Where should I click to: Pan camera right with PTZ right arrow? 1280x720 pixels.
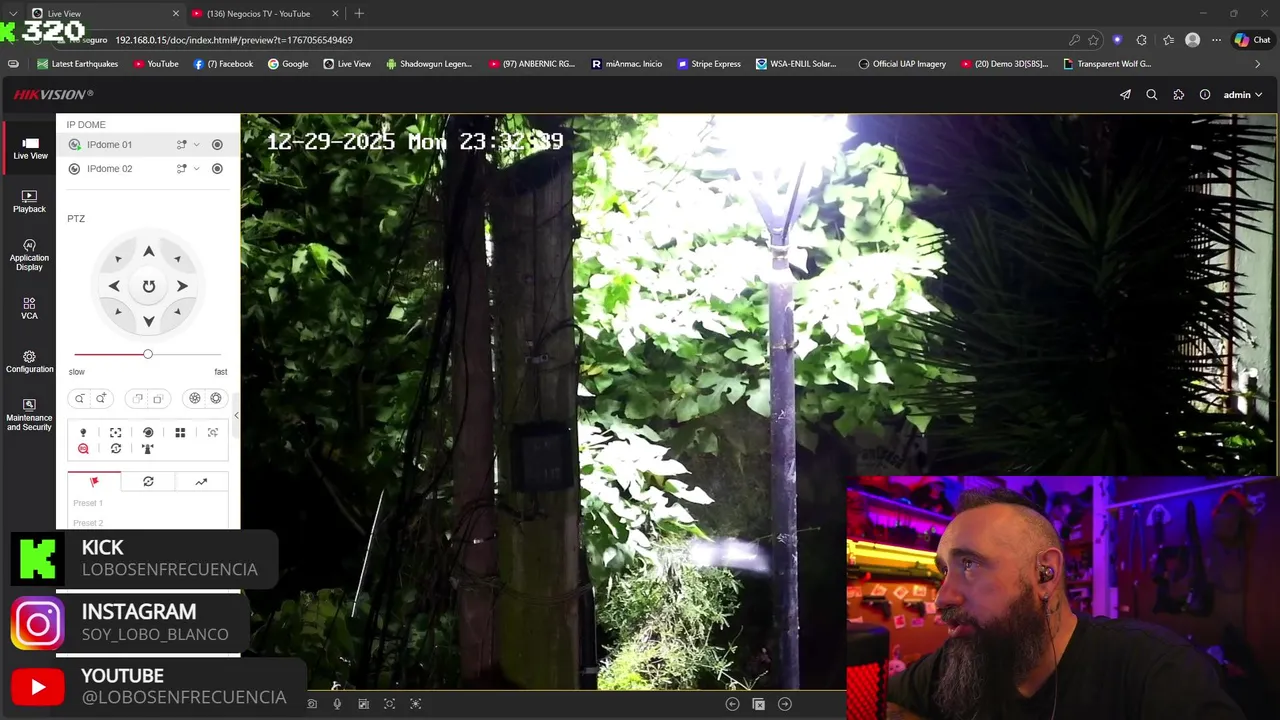(x=182, y=286)
